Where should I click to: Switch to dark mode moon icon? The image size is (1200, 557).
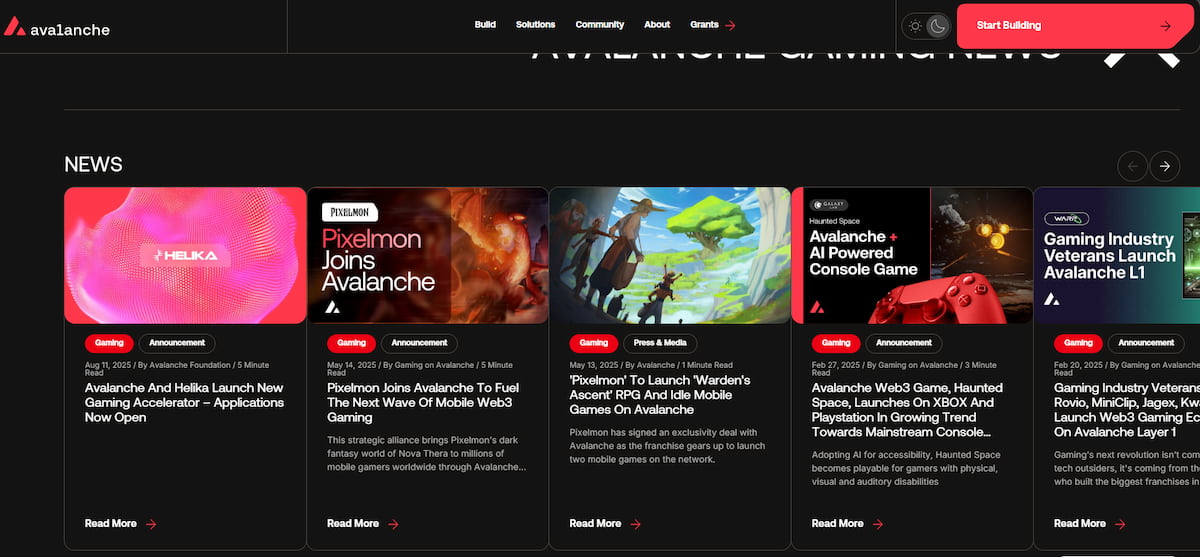[x=937, y=26]
